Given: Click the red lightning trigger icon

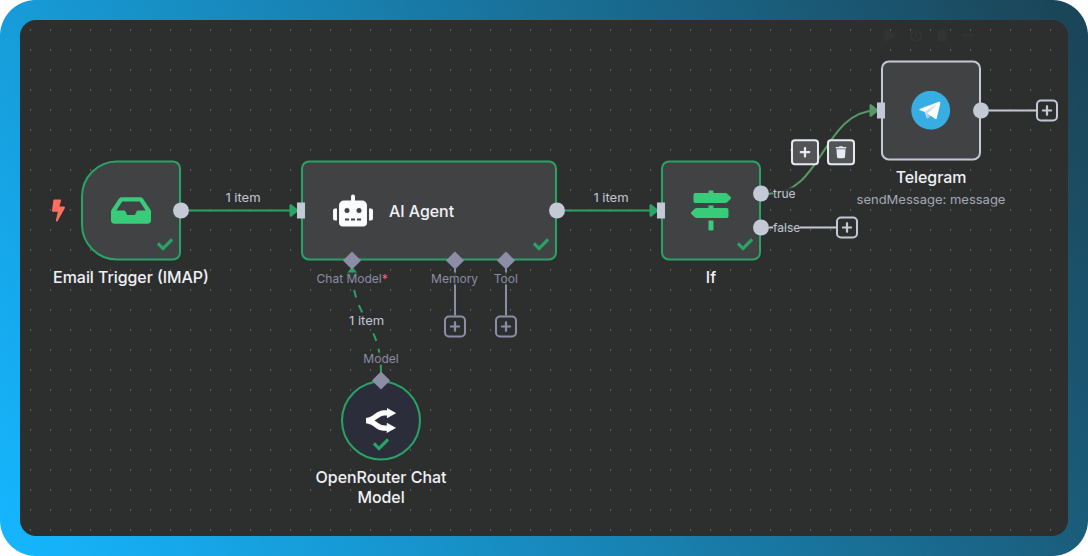Looking at the screenshot, I should click(x=58, y=210).
